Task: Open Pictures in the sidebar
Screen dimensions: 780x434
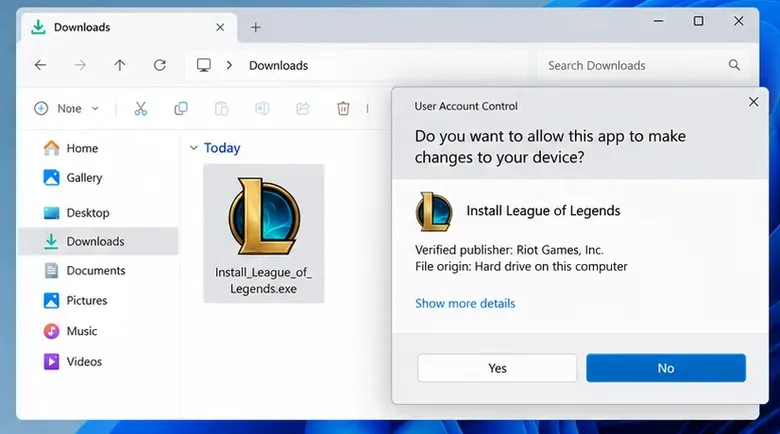Action: point(98,301)
